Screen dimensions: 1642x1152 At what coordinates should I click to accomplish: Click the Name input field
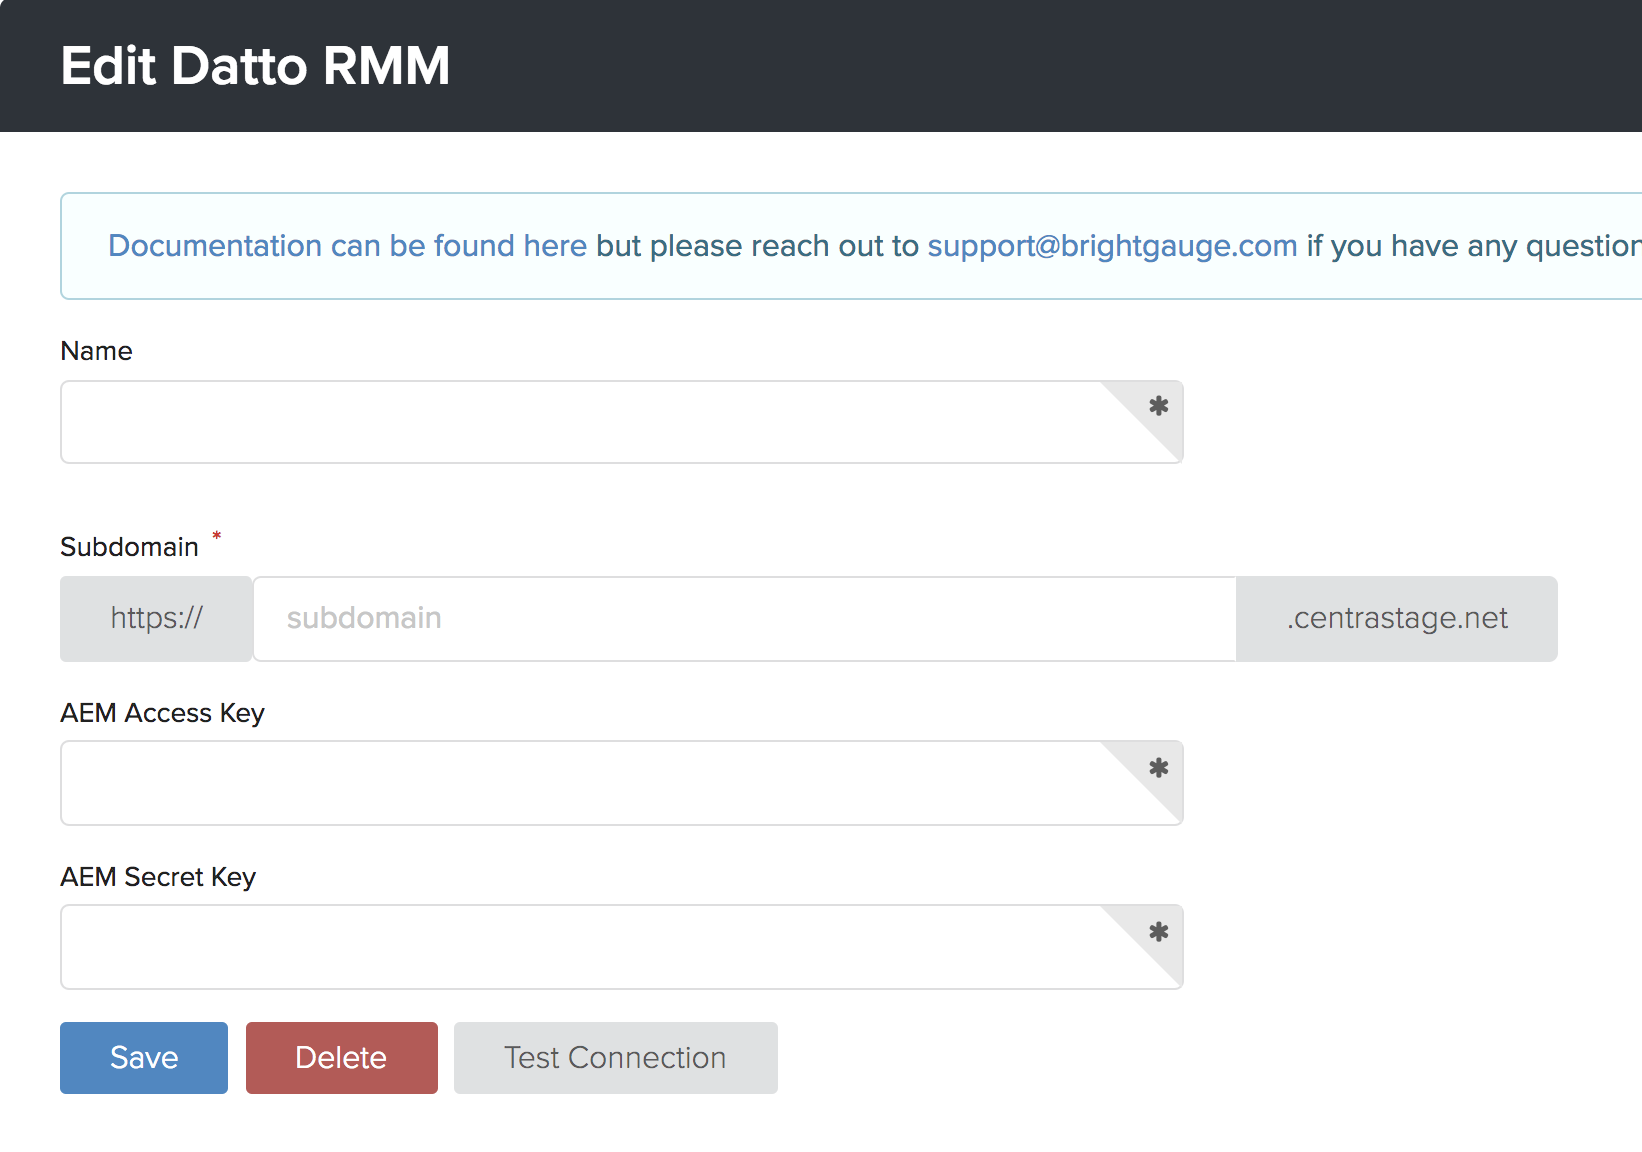pyautogui.click(x=621, y=422)
